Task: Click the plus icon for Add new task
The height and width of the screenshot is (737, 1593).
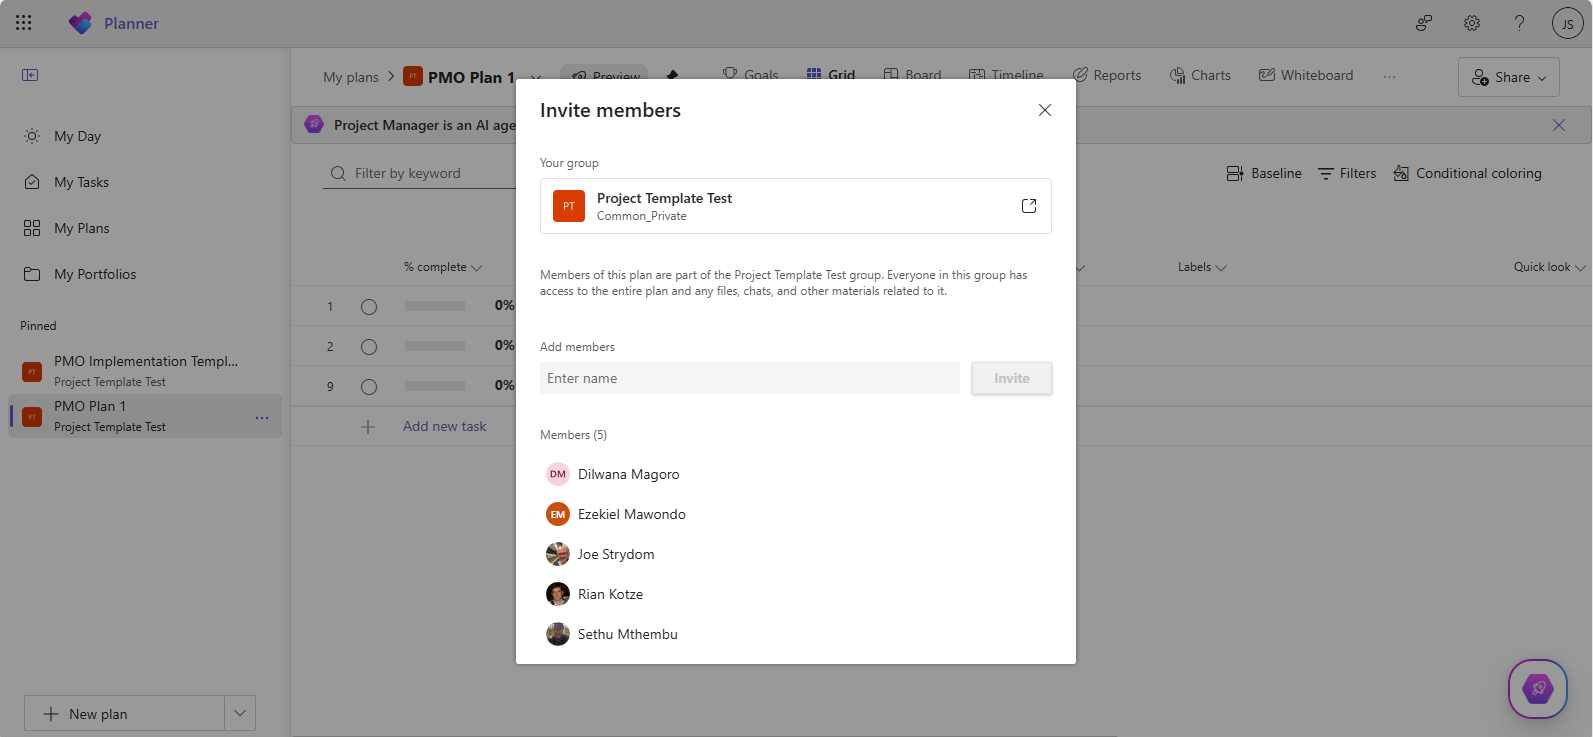Action: click(x=368, y=427)
